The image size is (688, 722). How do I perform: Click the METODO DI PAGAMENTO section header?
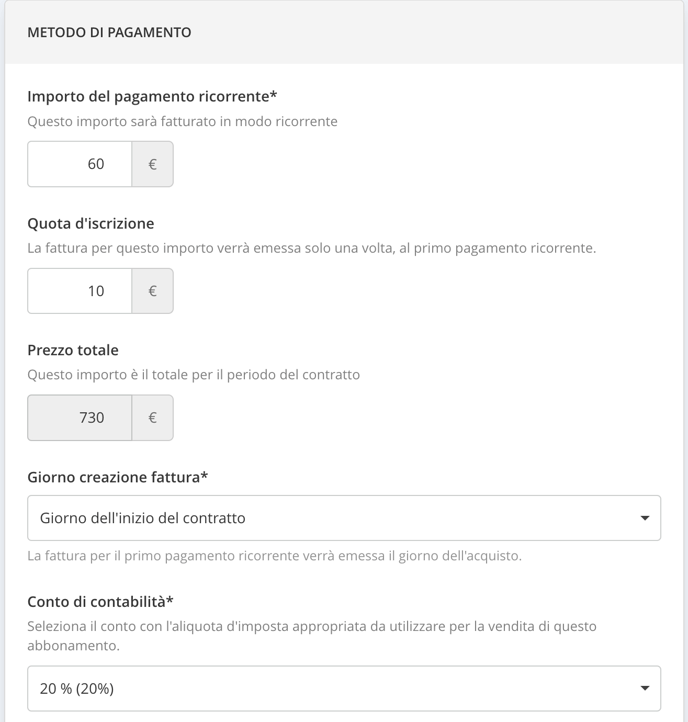[x=109, y=32]
